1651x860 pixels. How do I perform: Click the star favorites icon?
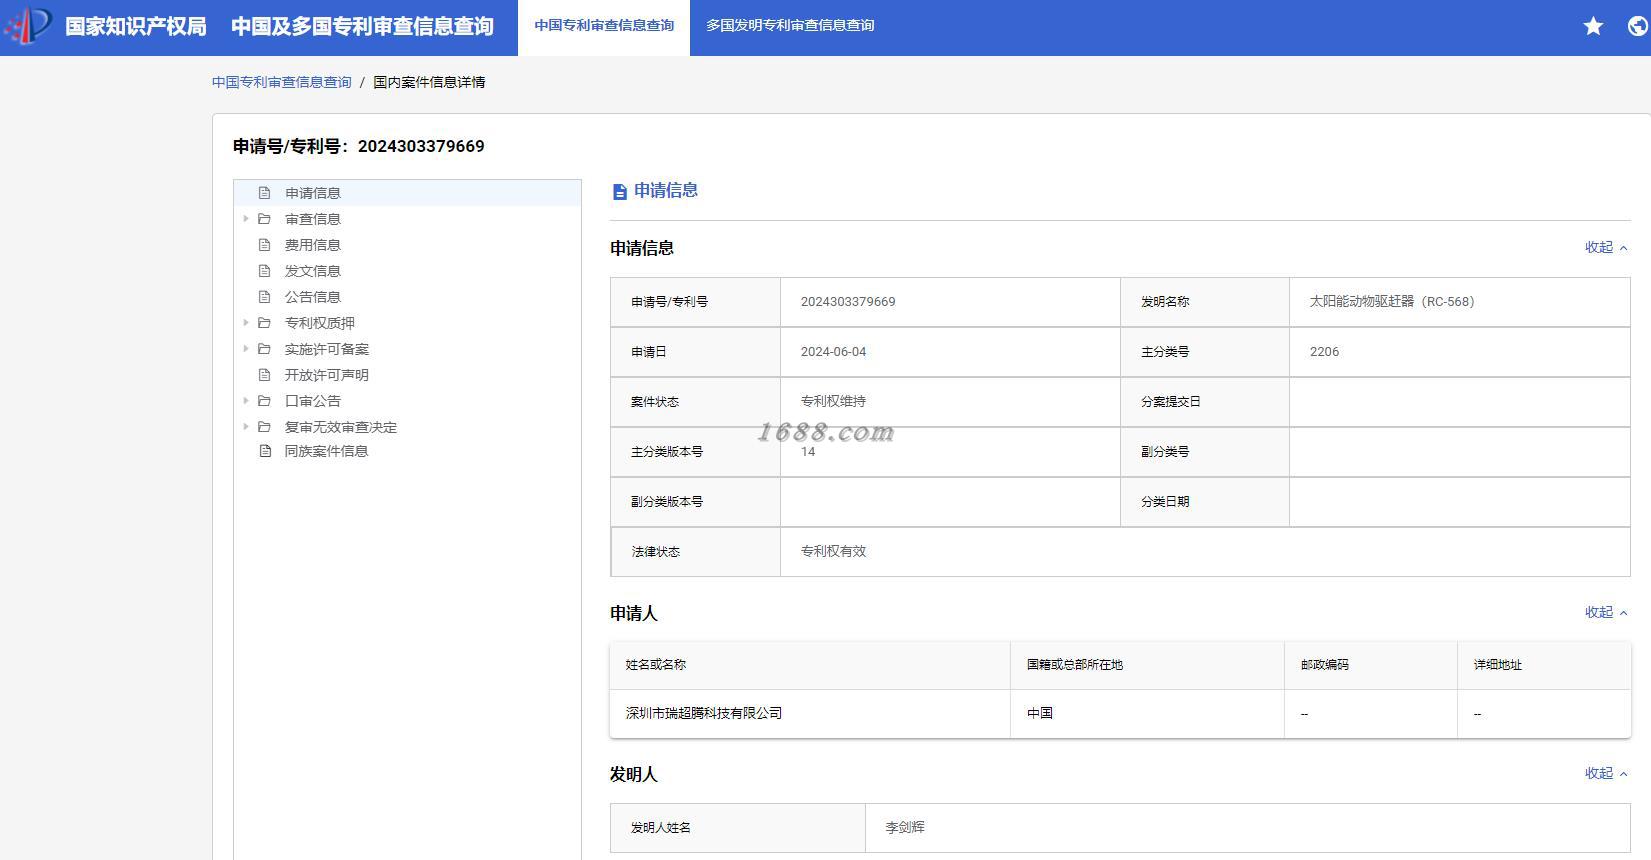(1593, 26)
